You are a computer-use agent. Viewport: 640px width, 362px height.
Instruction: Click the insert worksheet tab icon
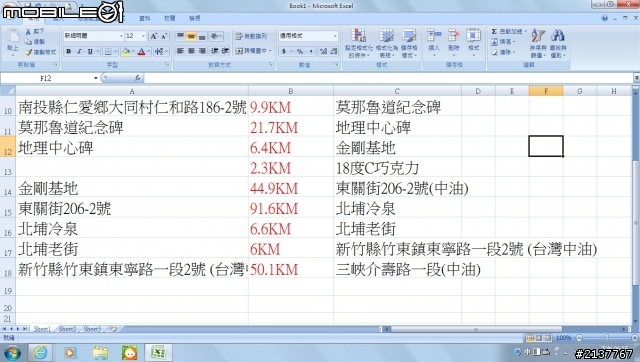(113, 329)
